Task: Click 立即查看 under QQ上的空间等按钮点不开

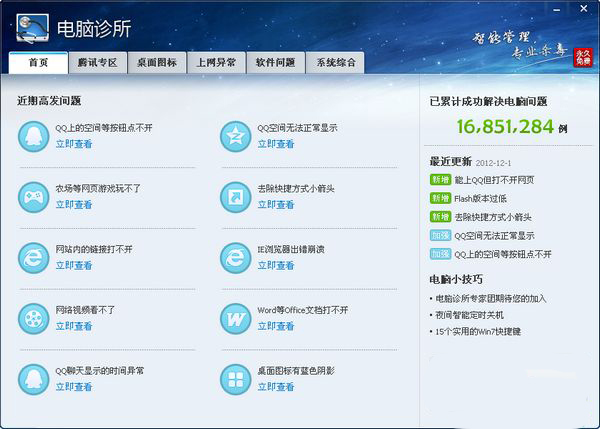Action: (x=74, y=144)
